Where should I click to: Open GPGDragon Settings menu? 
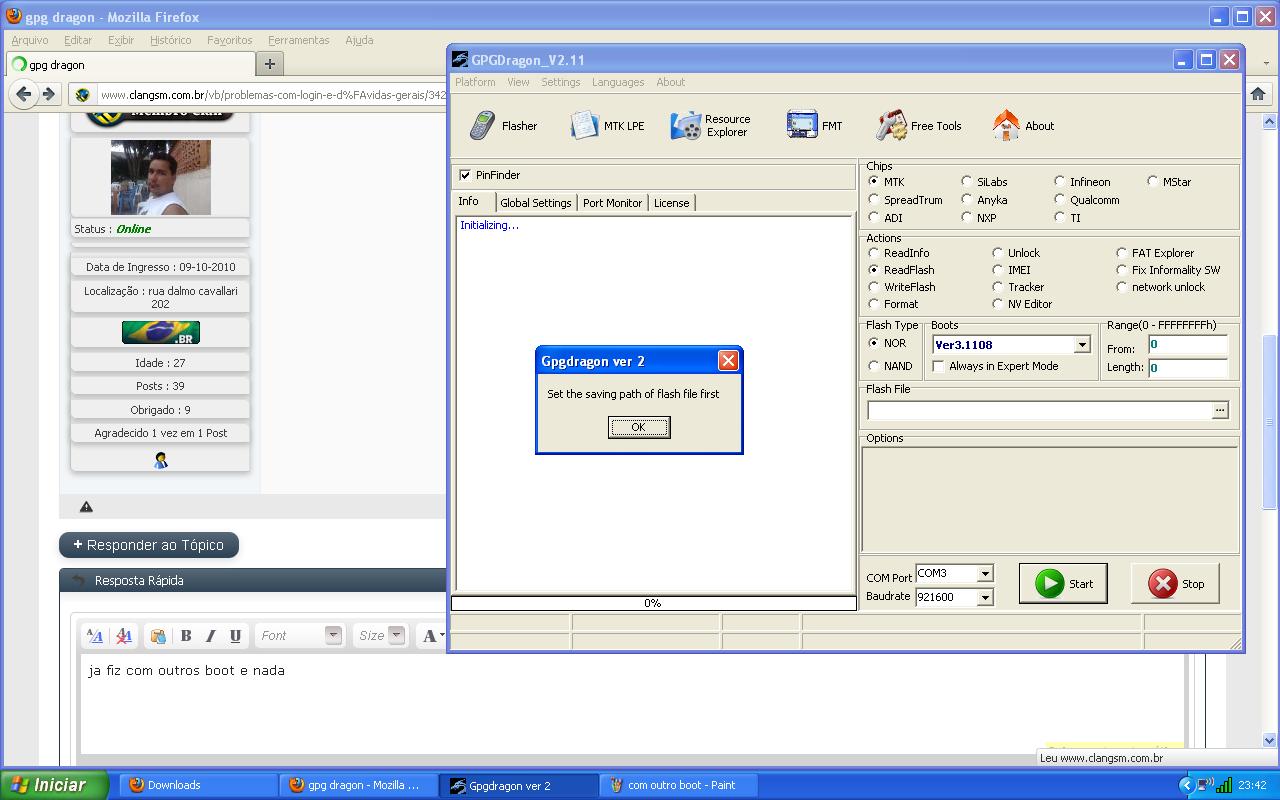[x=561, y=82]
